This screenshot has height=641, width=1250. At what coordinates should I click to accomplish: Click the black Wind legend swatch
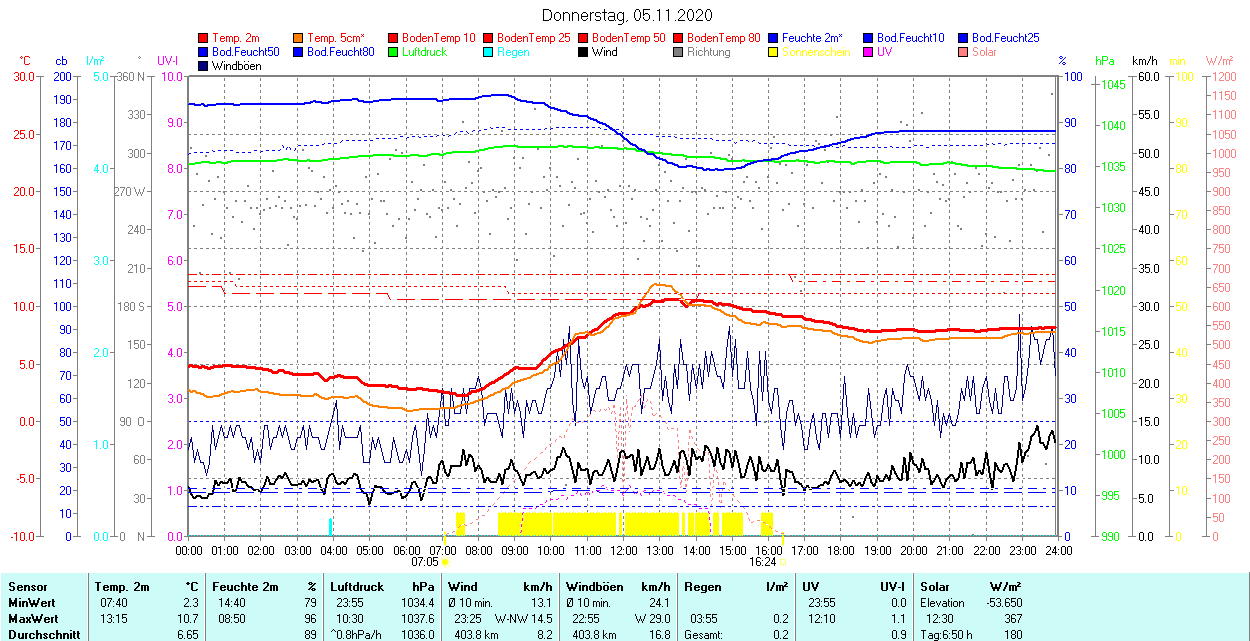[x=584, y=52]
